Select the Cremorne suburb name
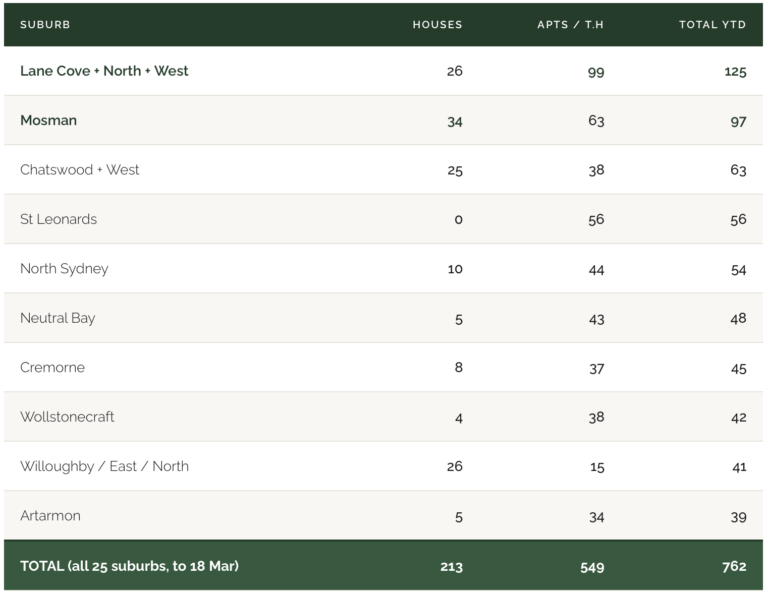The width and height of the screenshot is (768, 595). pyautogui.click(x=52, y=368)
